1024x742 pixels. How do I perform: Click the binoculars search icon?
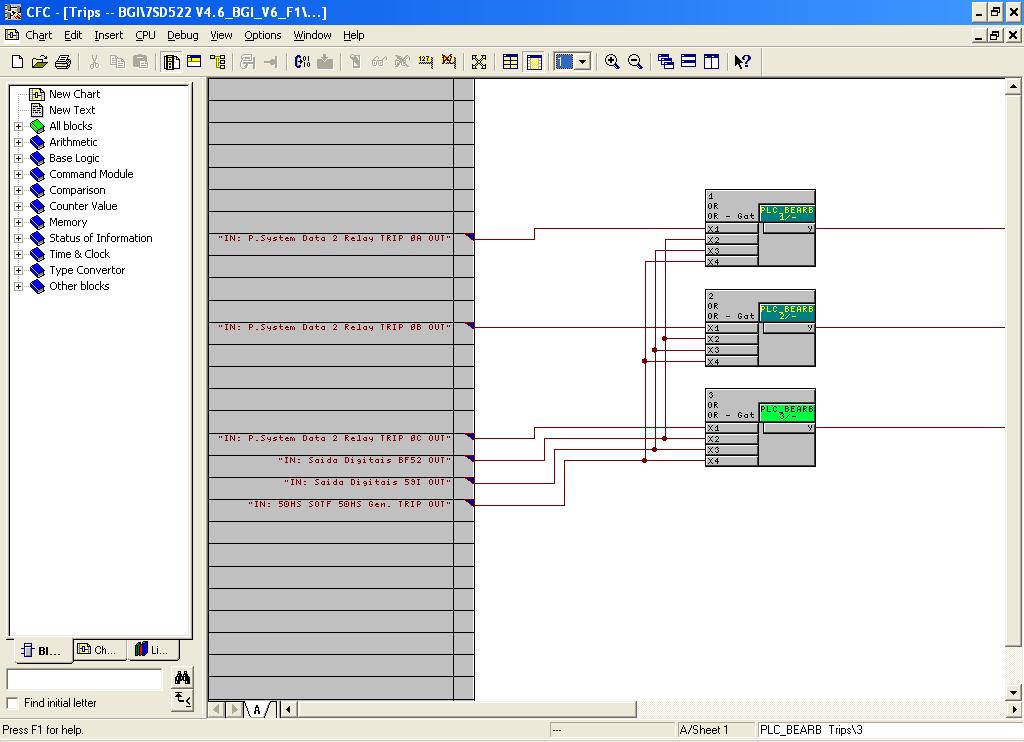click(182, 677)
